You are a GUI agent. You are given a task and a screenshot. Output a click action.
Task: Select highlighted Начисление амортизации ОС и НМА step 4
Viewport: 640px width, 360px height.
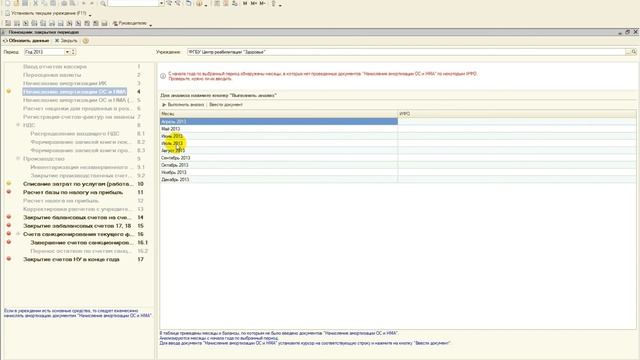74,91
